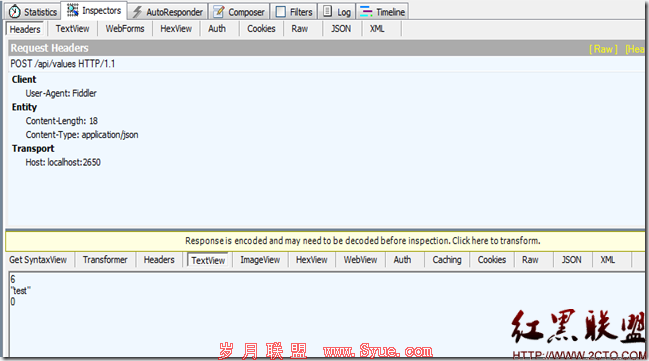
Task: Collapse the Entity header group
Action: point(24,107)
